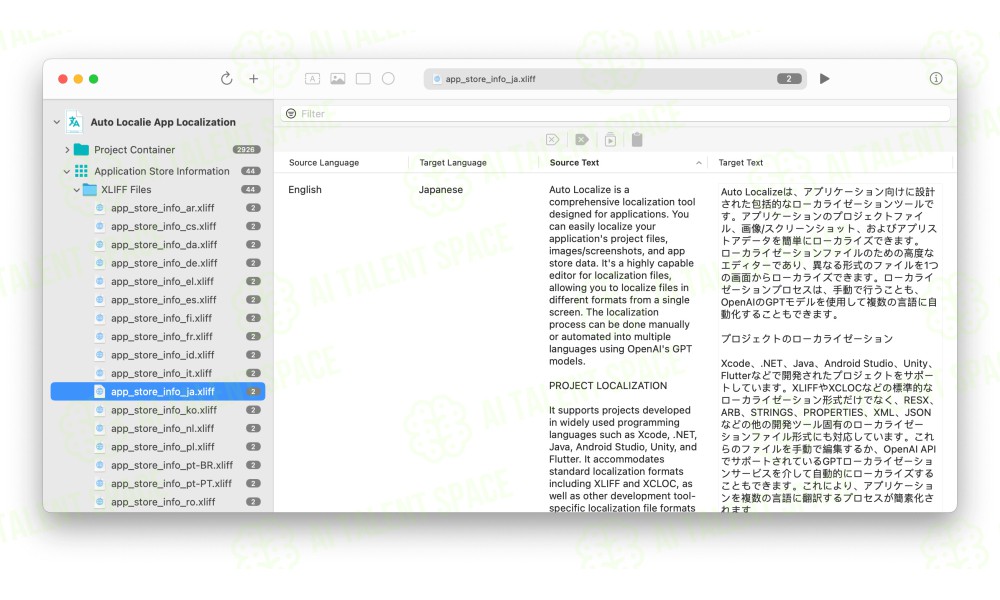Click the 2926 badge on Project Container

(246, 150)
